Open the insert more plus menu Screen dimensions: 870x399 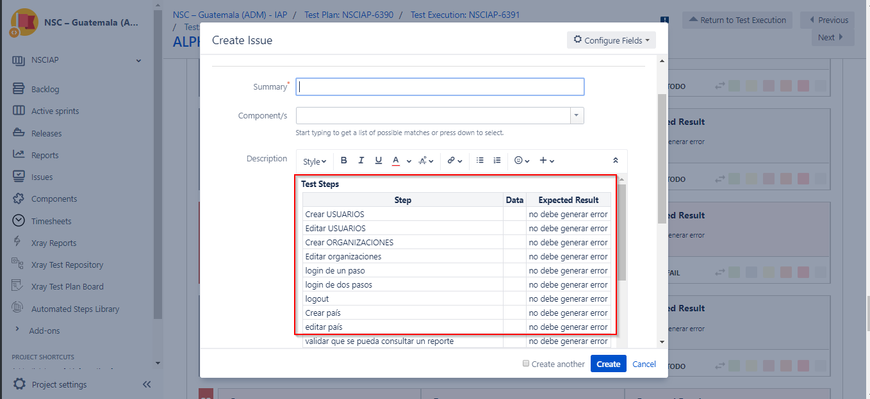pyautogui.click(x=547, y=160)
